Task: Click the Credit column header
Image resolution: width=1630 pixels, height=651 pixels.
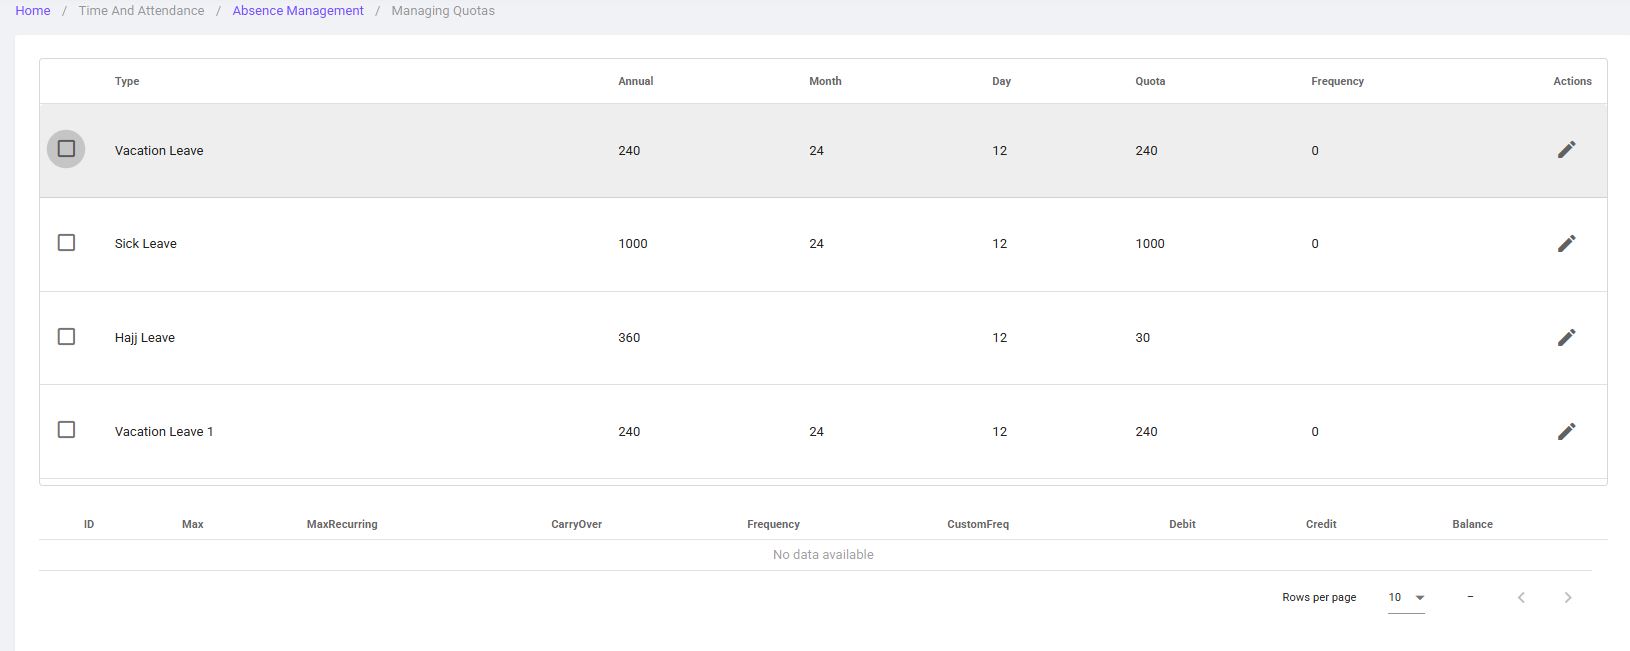Action: (x=1321, y=524)
